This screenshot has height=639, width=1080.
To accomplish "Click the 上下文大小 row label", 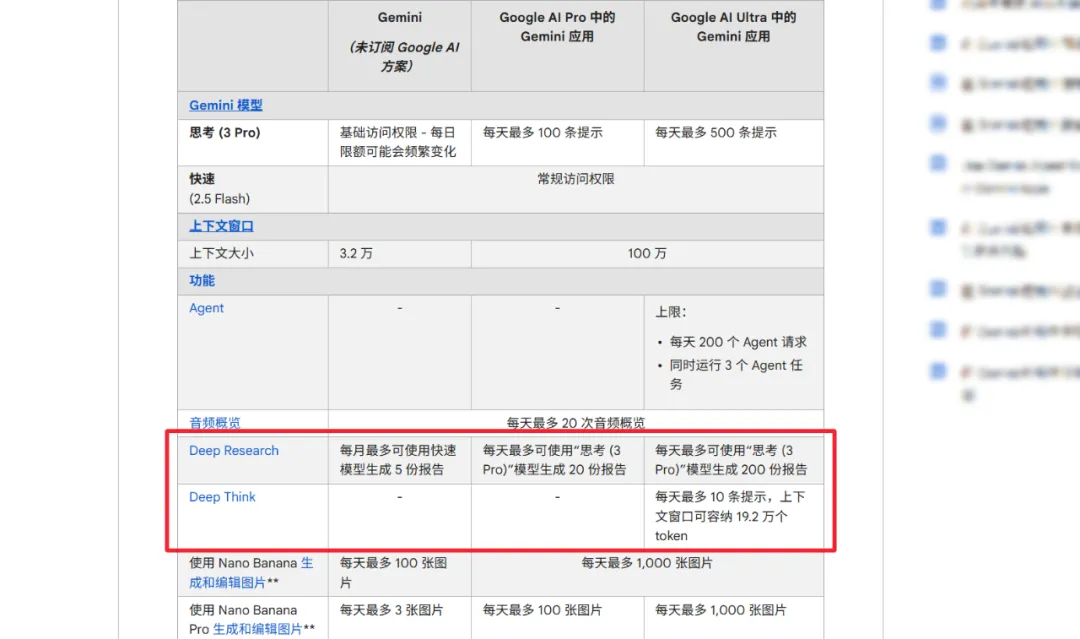I will tap(221, 253).
